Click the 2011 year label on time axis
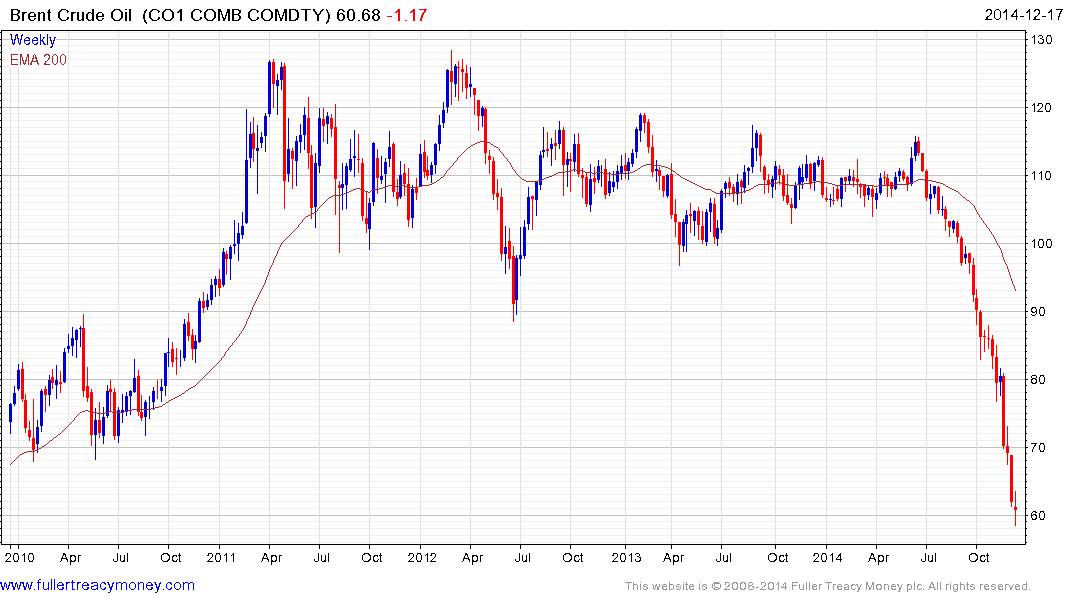 click(220, 557)
